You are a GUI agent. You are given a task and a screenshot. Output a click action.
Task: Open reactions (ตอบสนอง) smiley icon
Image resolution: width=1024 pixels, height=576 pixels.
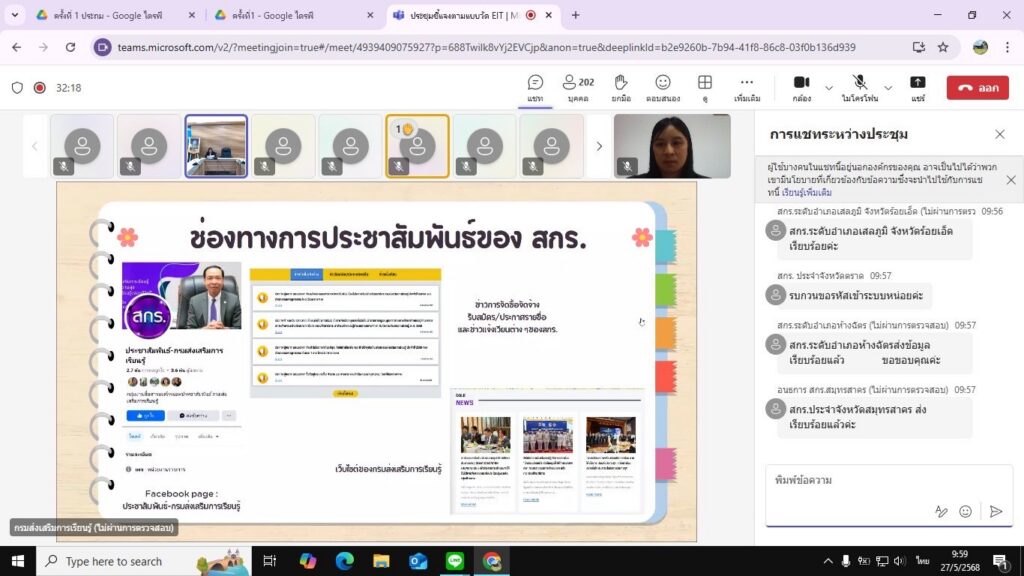coord(663,88)
